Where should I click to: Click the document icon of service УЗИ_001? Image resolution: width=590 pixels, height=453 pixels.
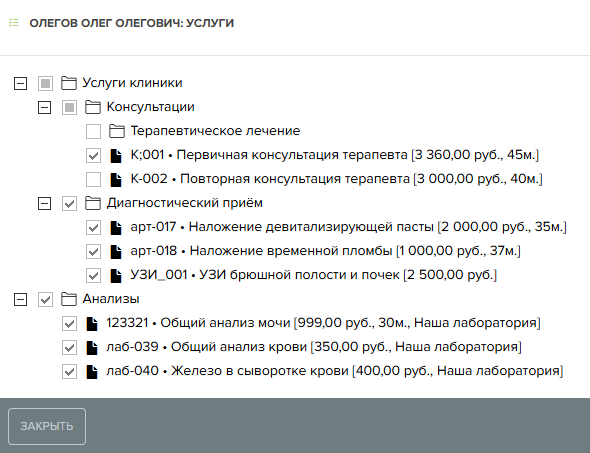116,275
